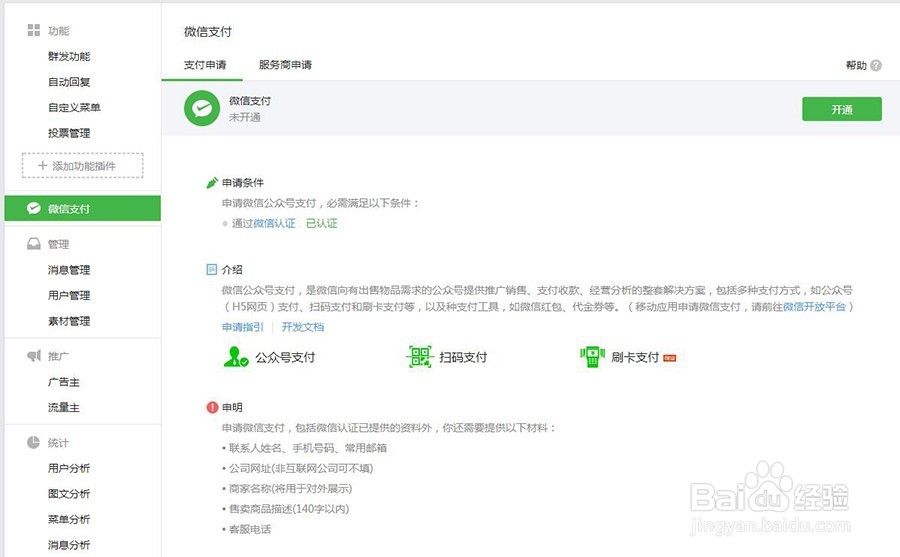
Task: Click the 扫码支付 label
Action: (x=463, y=357)
